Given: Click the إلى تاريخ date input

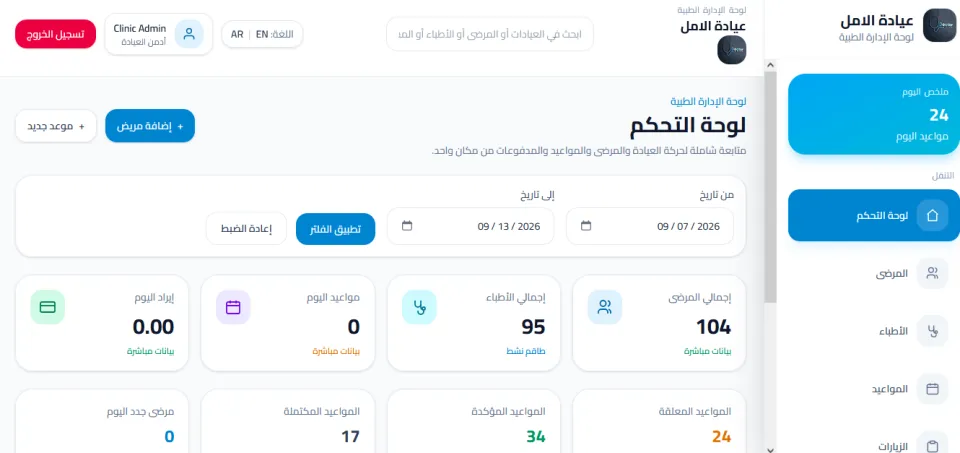Looking at the screenshot, I should coord(470,226).
